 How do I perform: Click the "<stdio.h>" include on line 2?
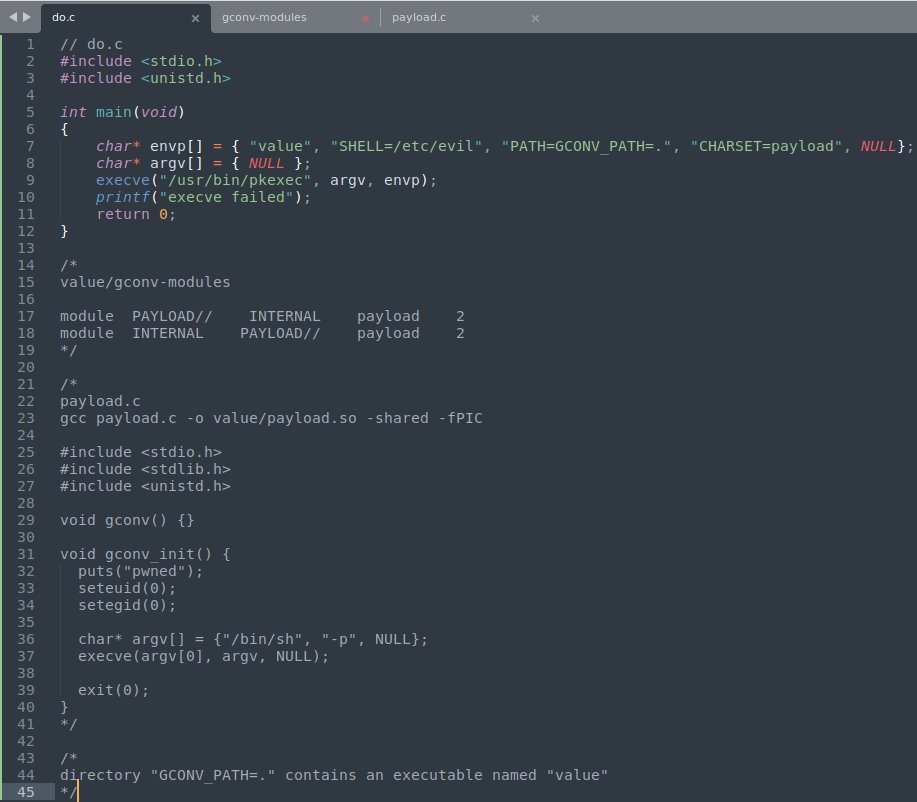coord(181,61)
